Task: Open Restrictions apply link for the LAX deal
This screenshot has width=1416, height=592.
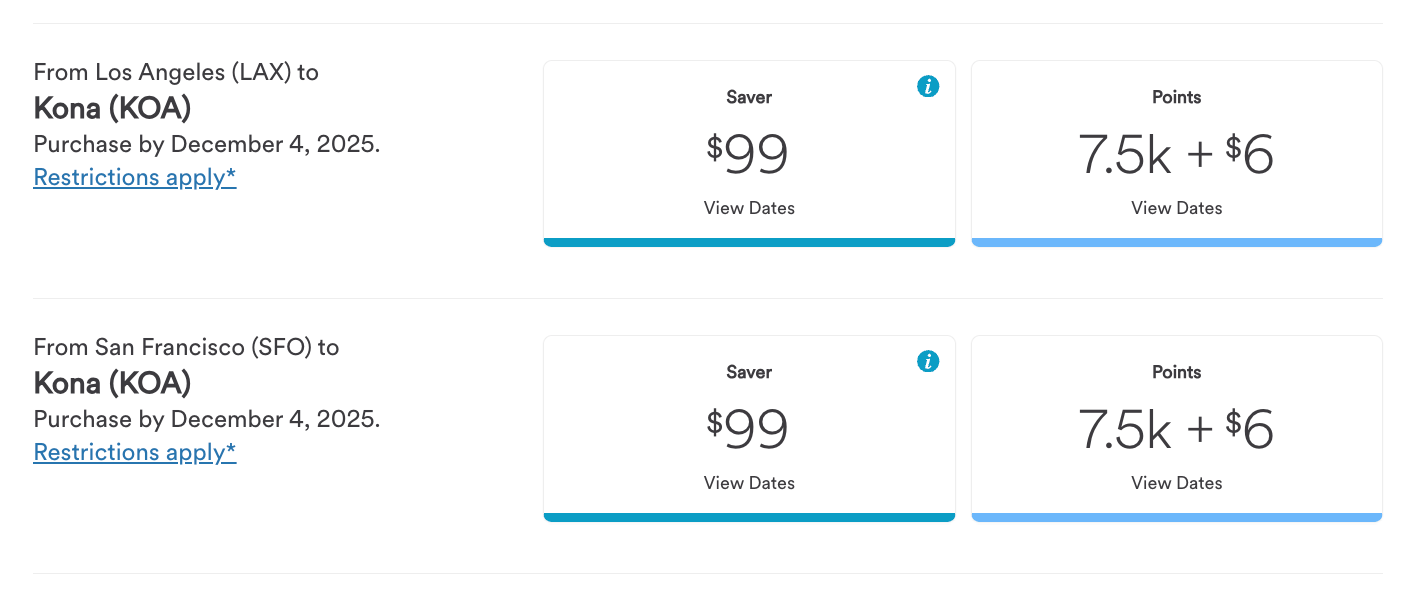Action: point(135,177)
